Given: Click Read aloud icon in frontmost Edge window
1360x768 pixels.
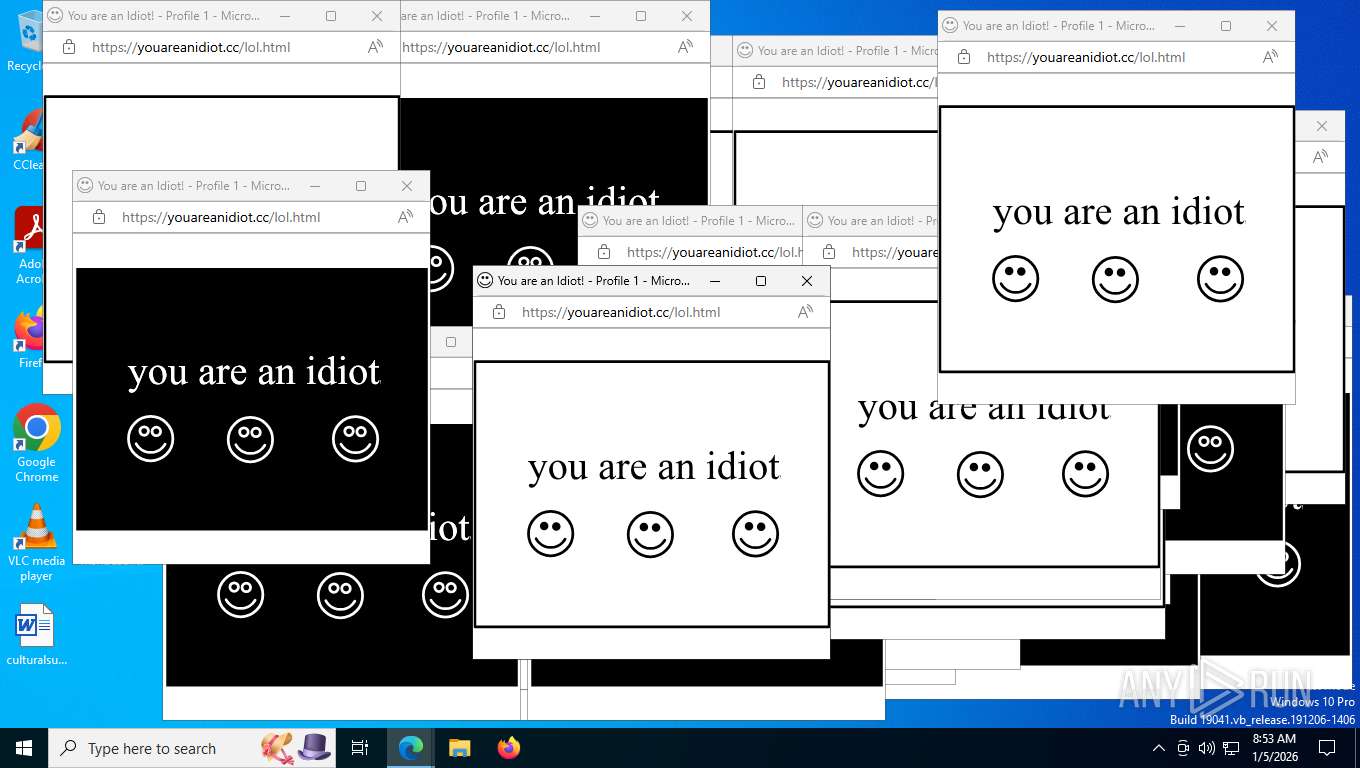Looking at the screenshot, I should tap(805, 312).
